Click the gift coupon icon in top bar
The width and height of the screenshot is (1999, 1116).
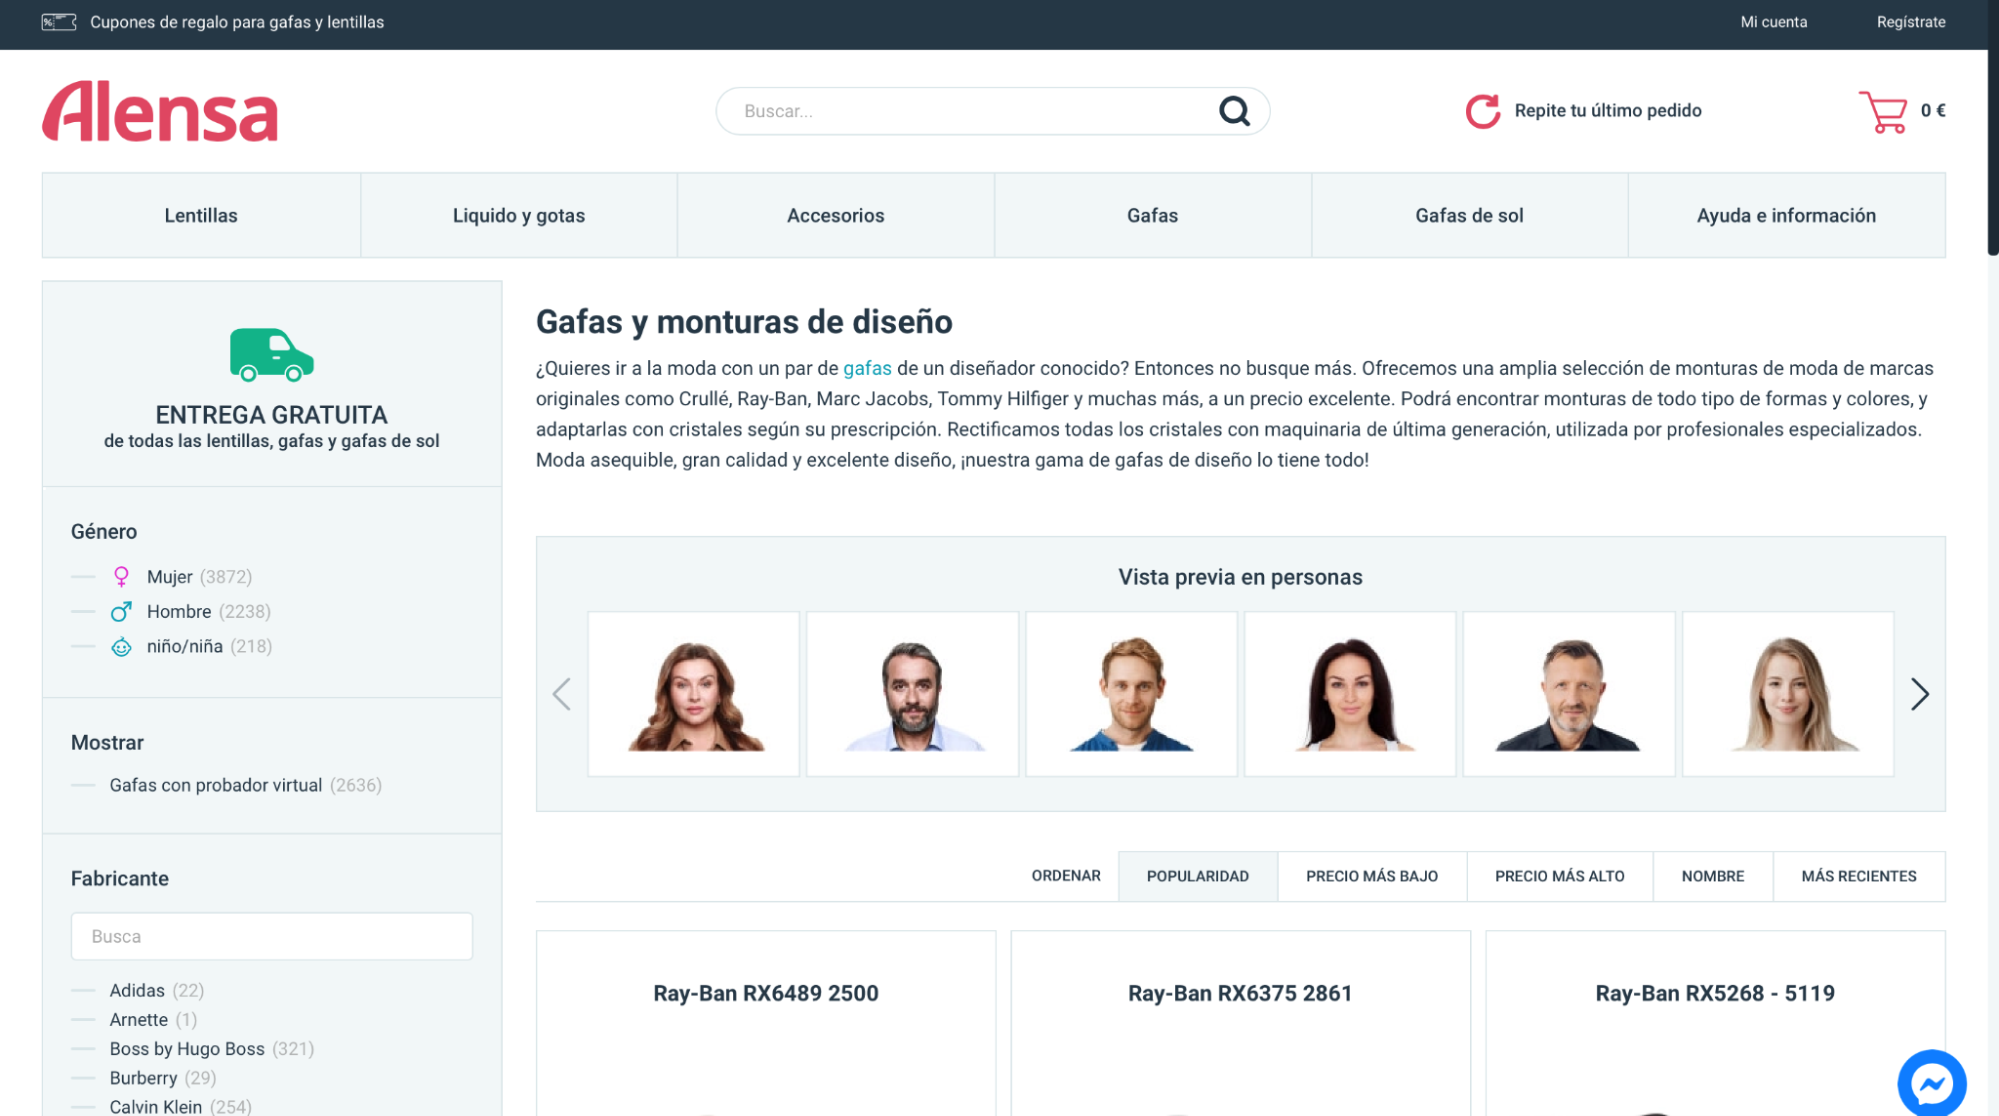coord(59,22)
